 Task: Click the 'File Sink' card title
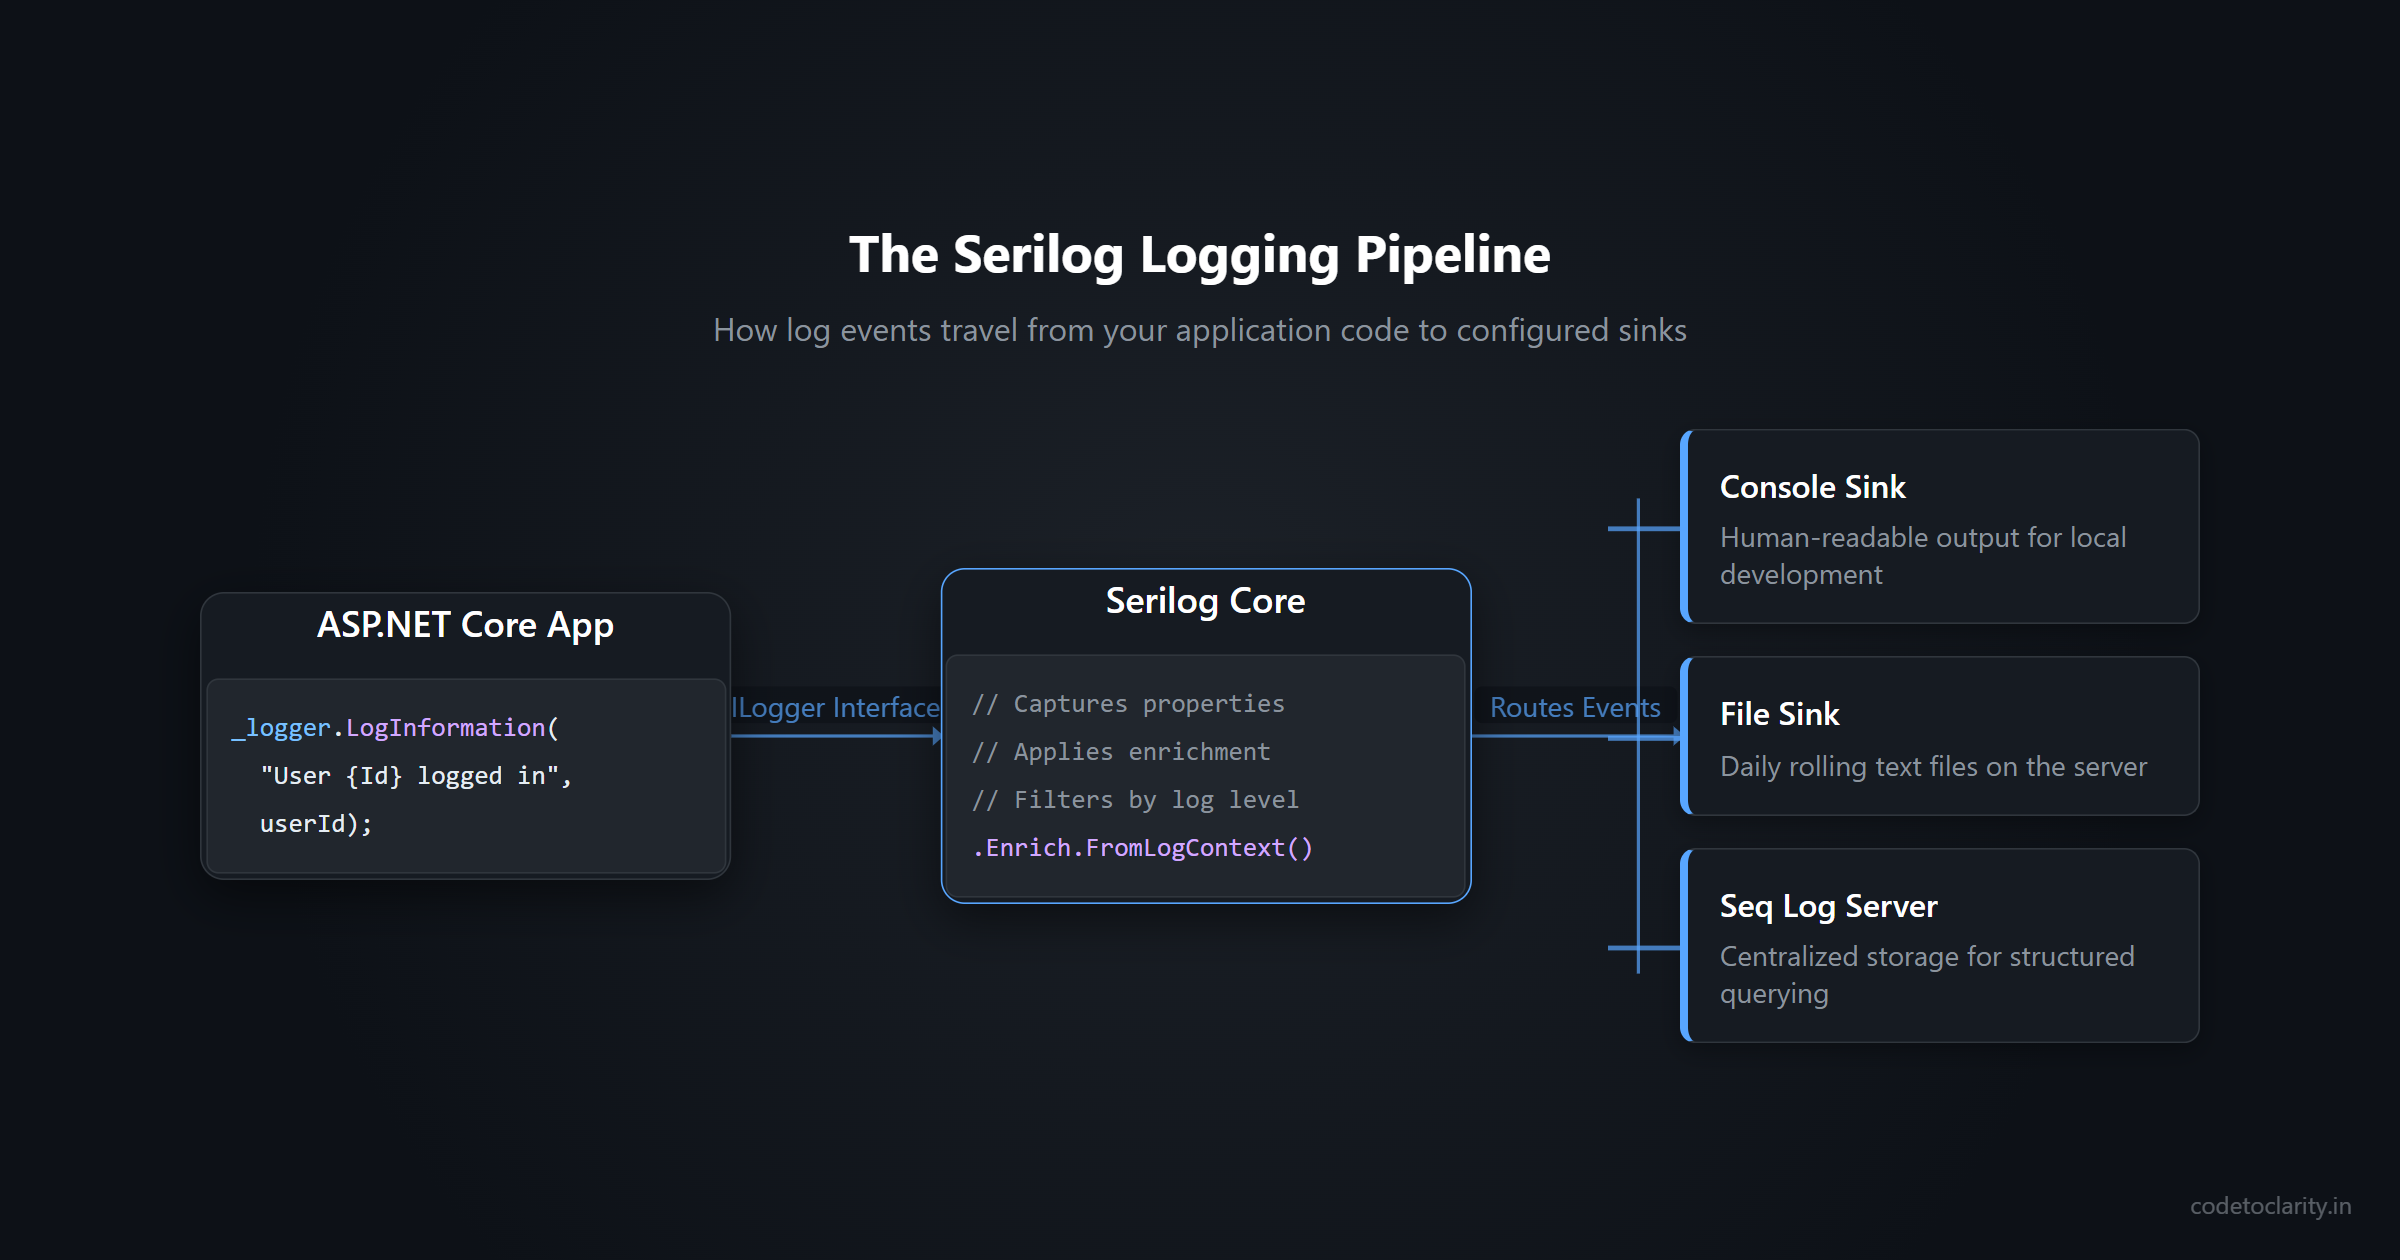1779,714
